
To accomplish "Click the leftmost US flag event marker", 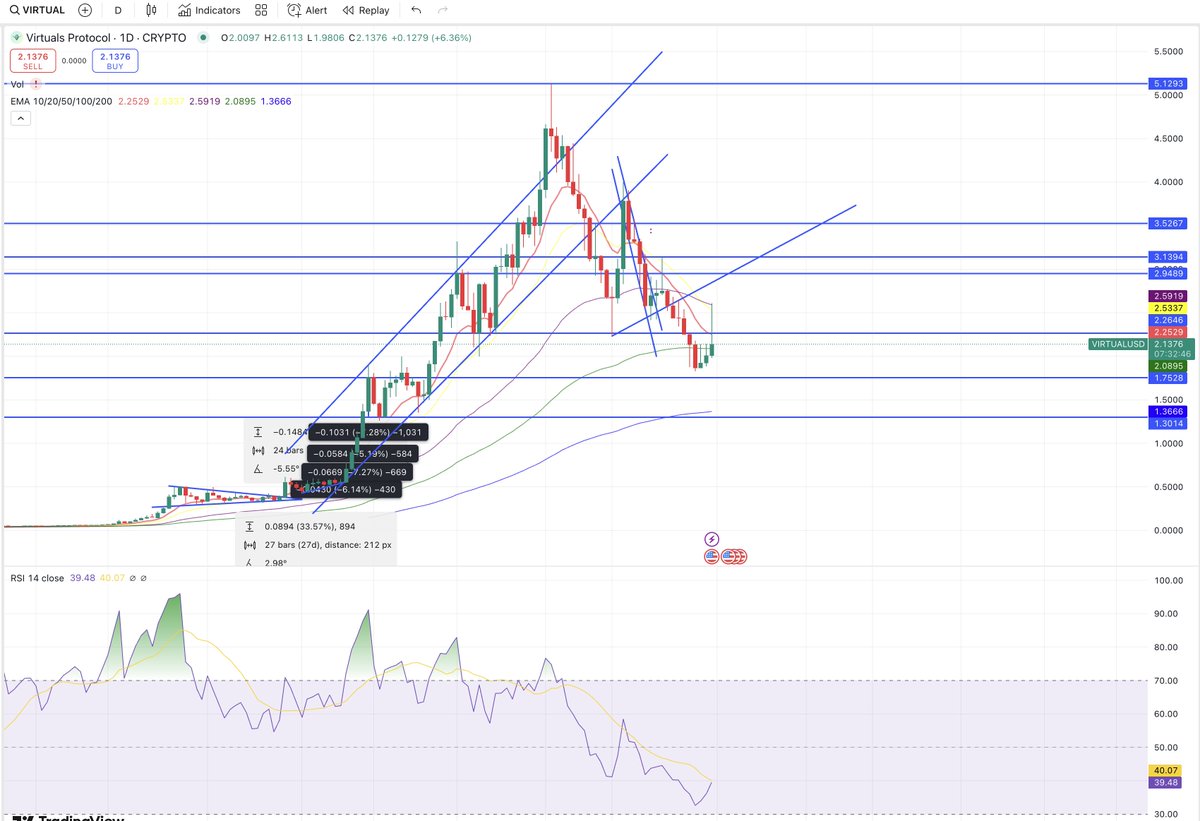I will point(711,556).
